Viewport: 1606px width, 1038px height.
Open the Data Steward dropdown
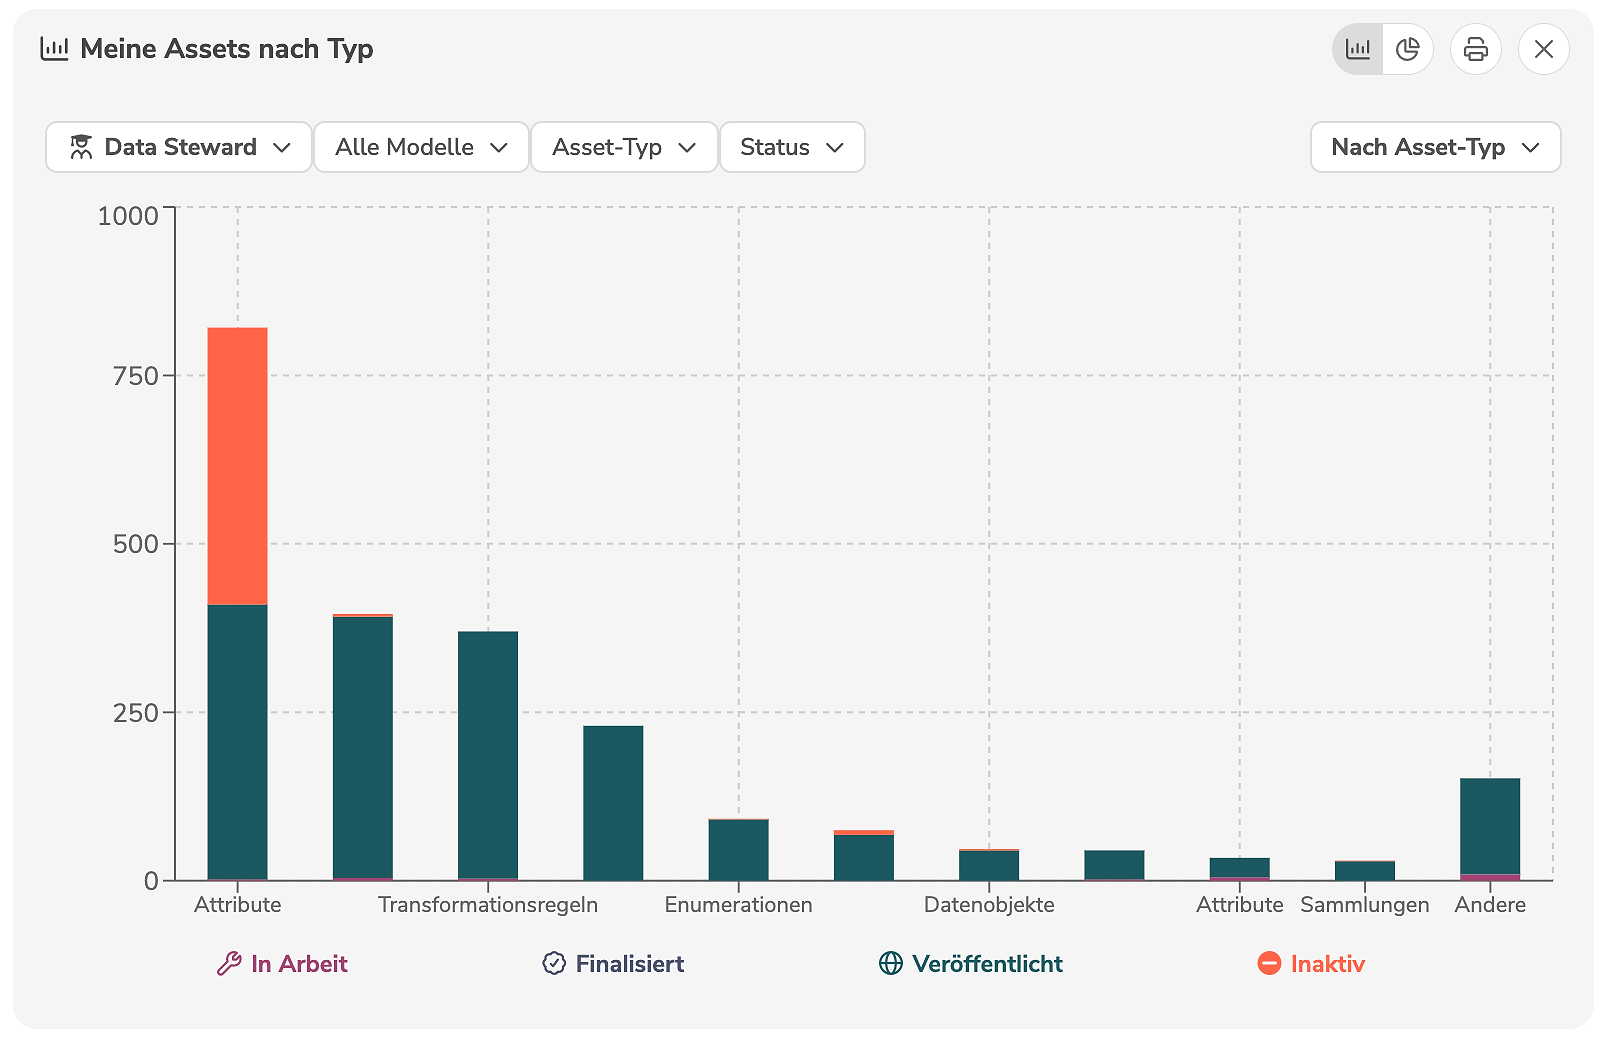(179, 147)
